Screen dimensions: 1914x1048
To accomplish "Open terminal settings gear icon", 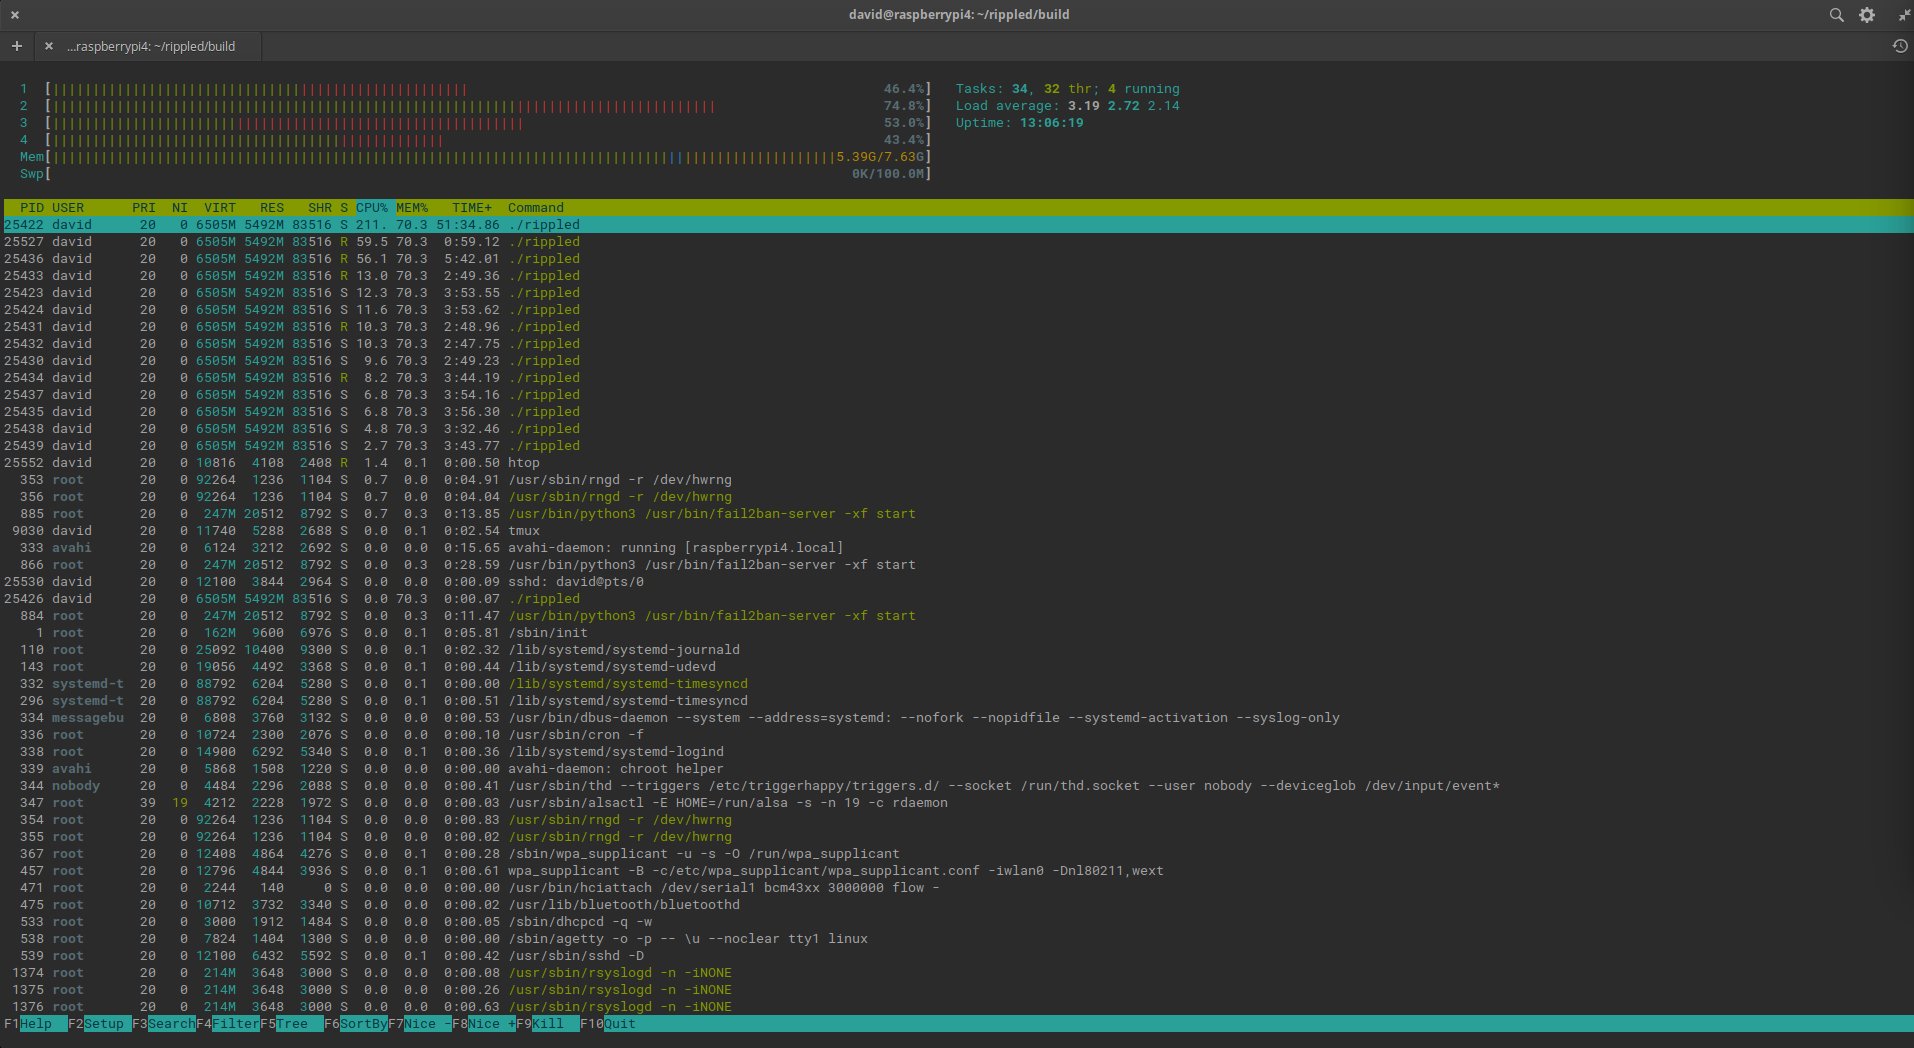I will (1867, 15).
